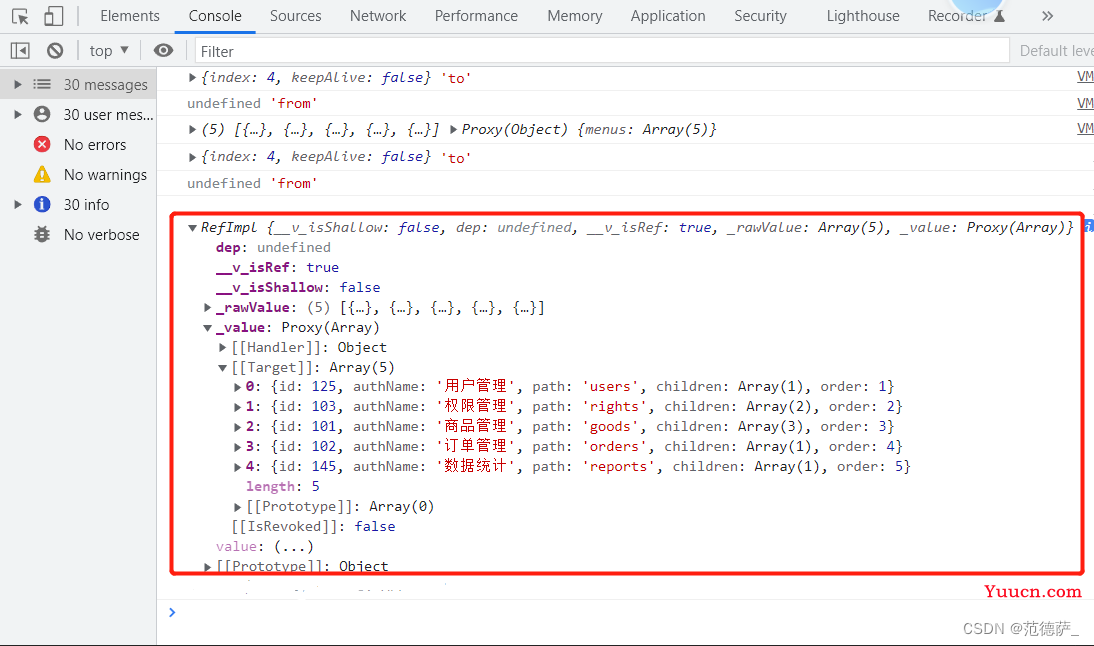This screenshot has height=646, width=1094.
Task: Open the Security tab
Action: click(x=760, y=16)
